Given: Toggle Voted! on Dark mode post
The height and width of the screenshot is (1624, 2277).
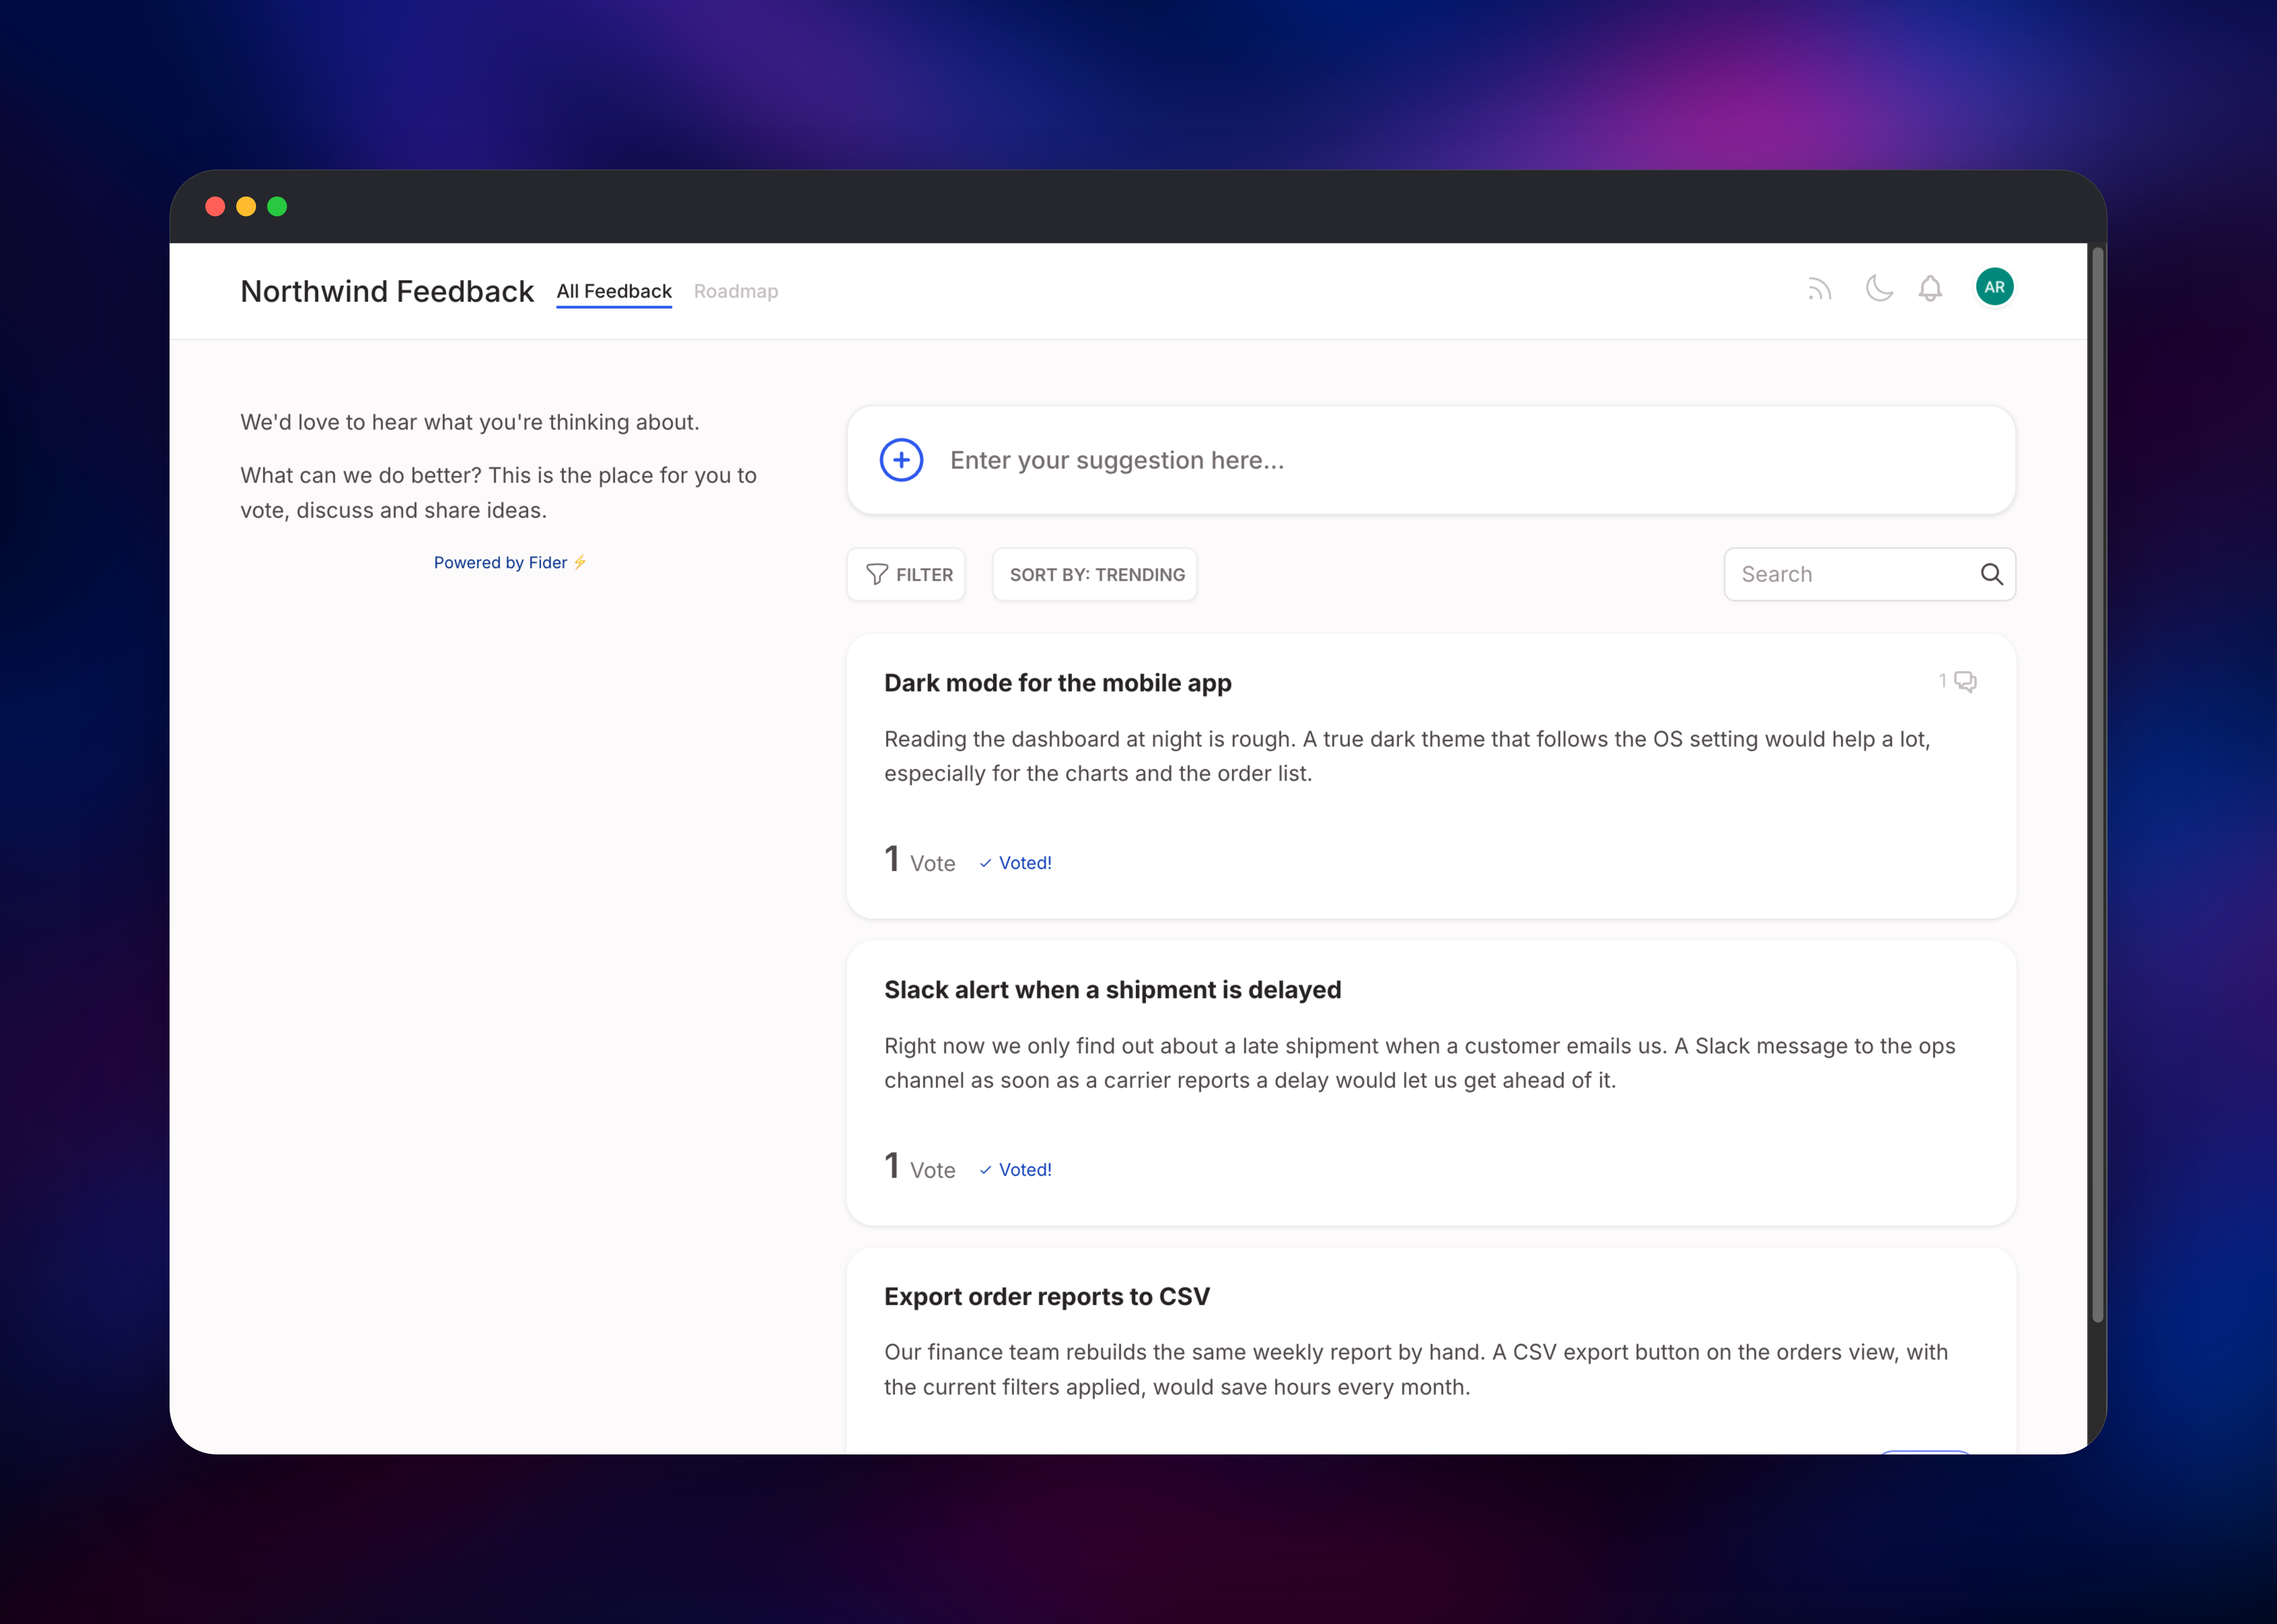Looking at the screenshot, I should [1016, 863].
